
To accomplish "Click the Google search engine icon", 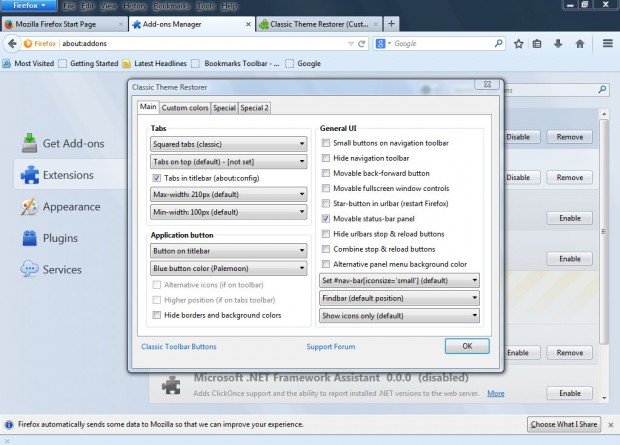I will [380, 44].
